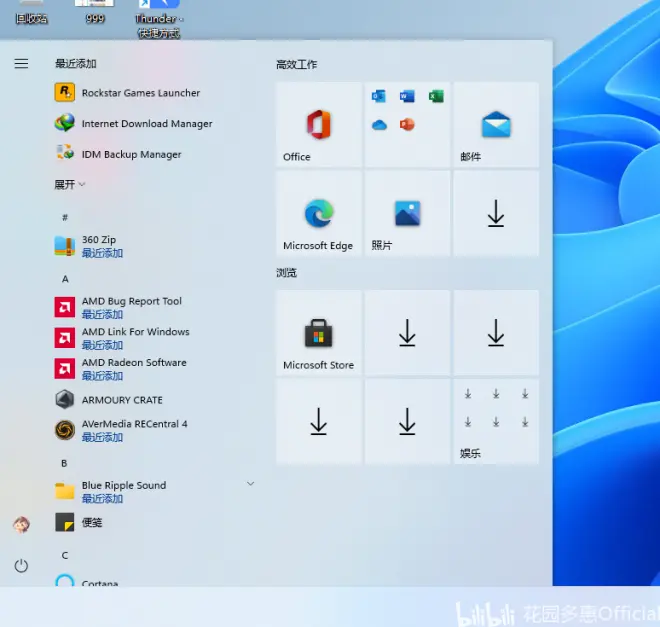Open 360 Zip app icon
The image size is (660, 627).
click(65, 246)
